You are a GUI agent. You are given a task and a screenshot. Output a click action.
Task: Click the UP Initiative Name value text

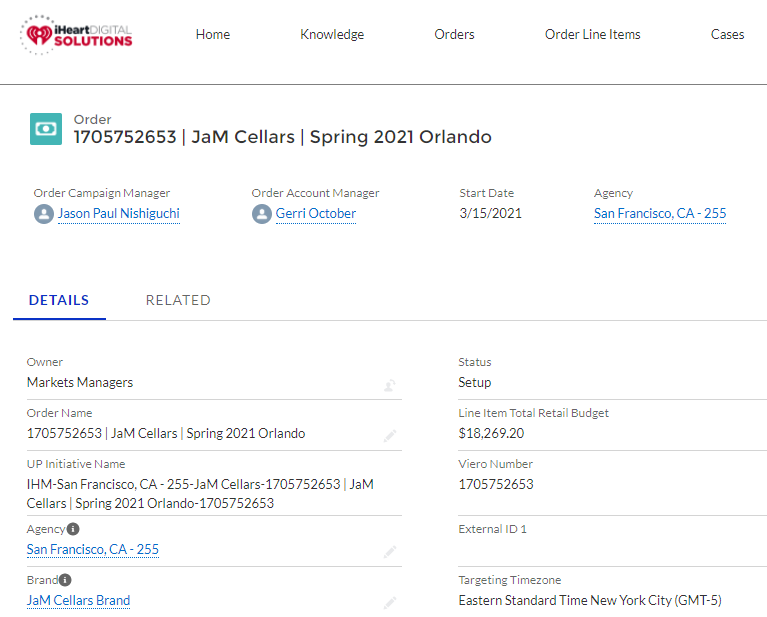(x=200, y=494)
